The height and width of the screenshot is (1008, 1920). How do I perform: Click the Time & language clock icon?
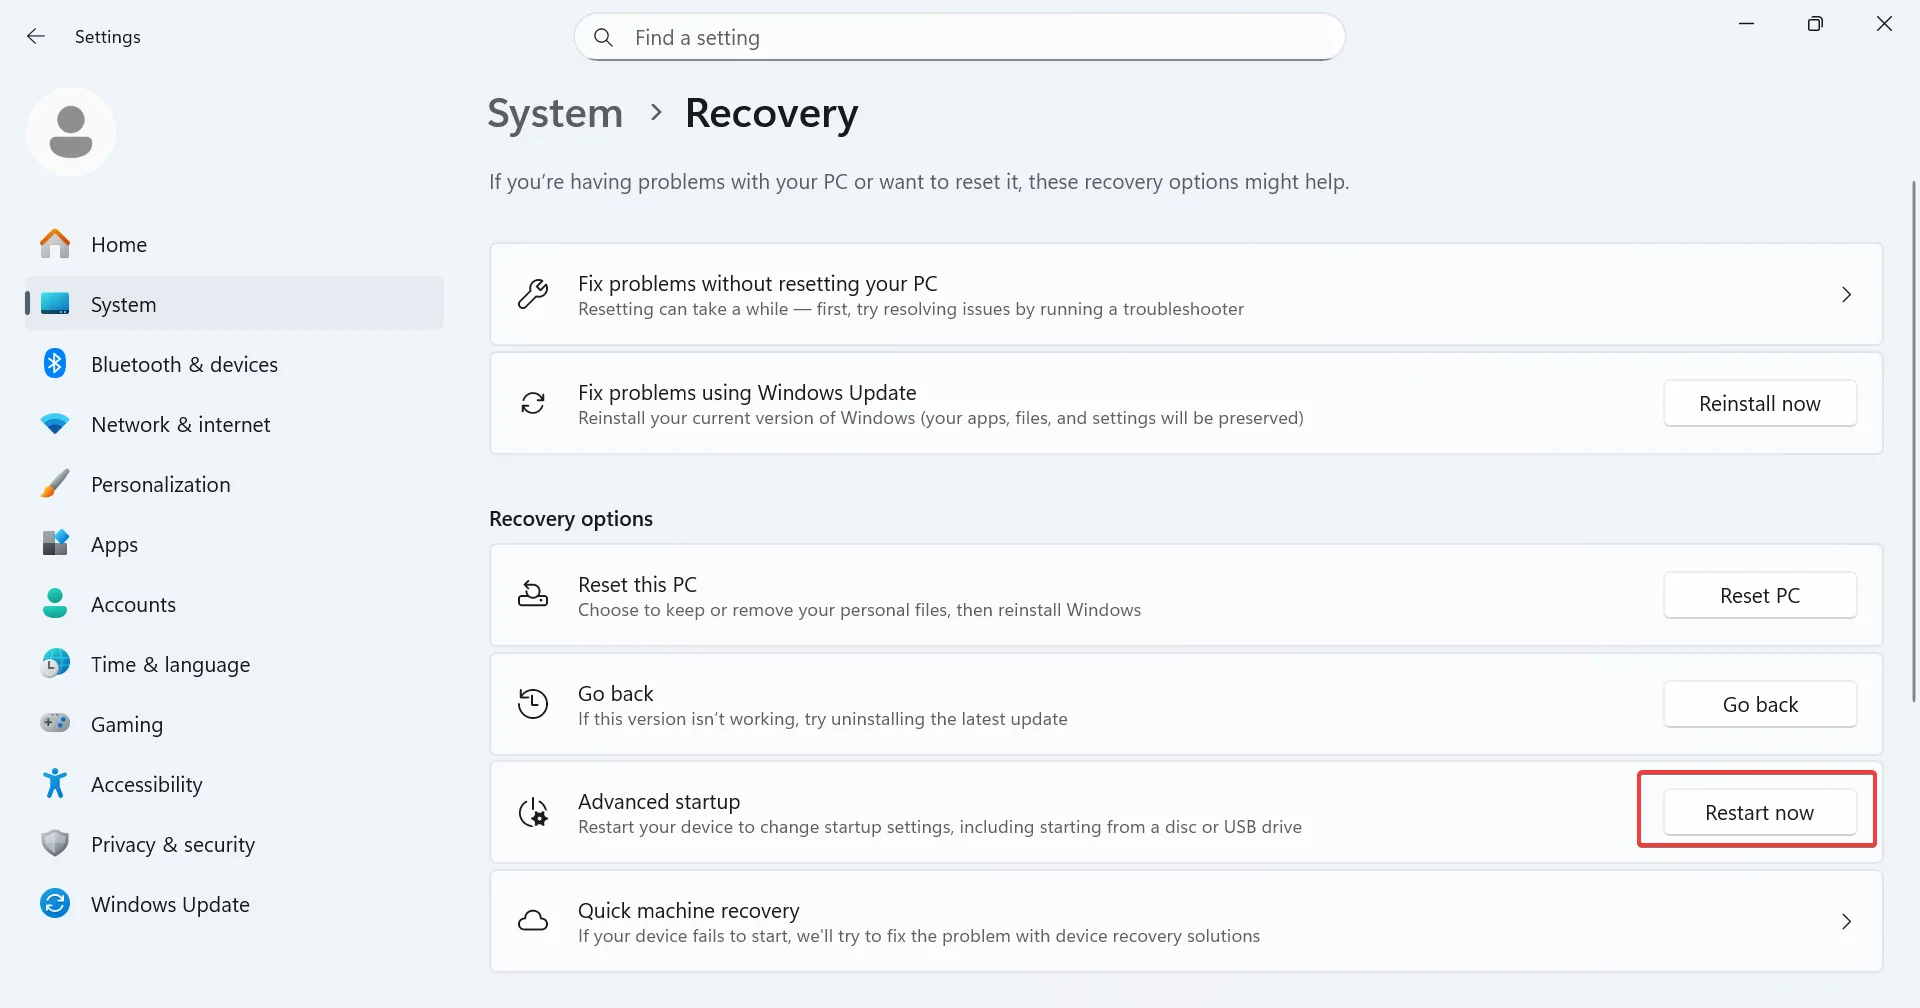pos(55,664)
